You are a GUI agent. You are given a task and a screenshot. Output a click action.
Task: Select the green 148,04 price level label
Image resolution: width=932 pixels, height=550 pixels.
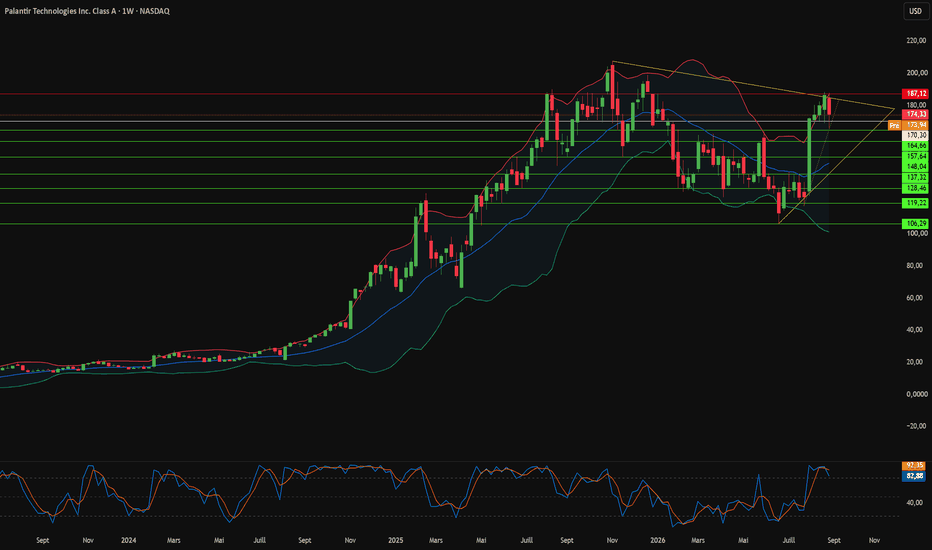(915, 167)
